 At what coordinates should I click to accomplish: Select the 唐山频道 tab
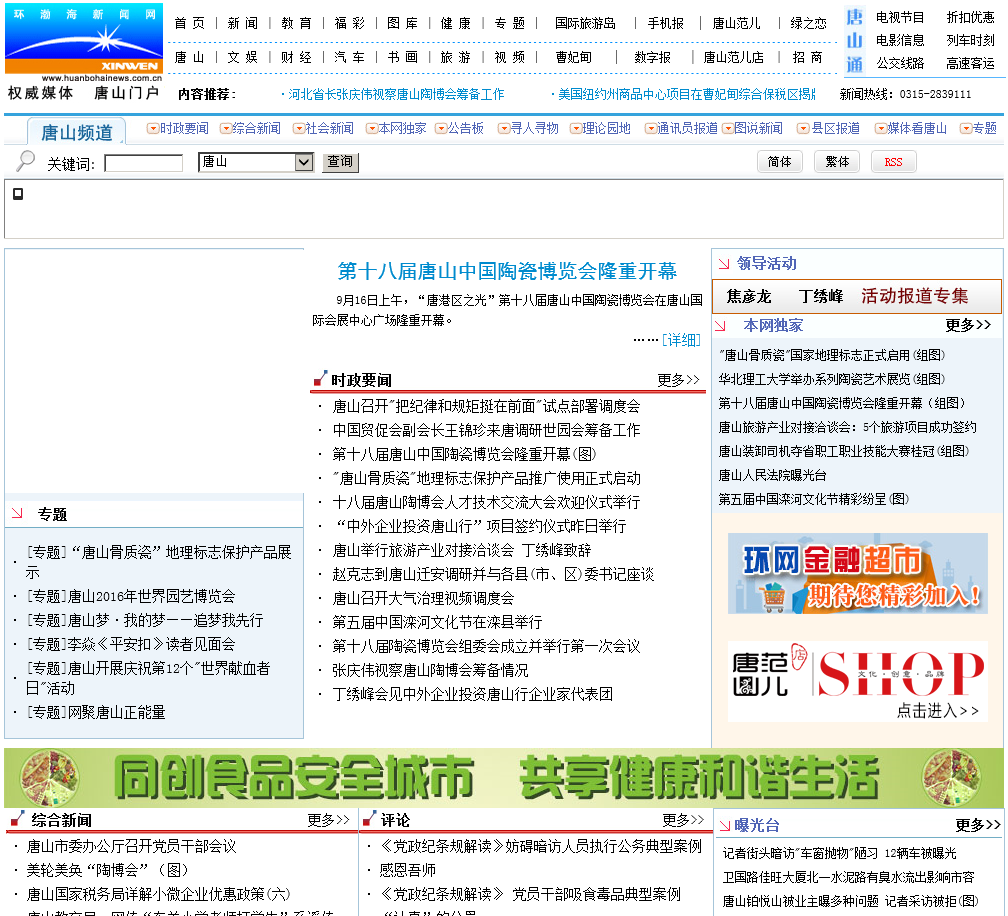point(77,132)
